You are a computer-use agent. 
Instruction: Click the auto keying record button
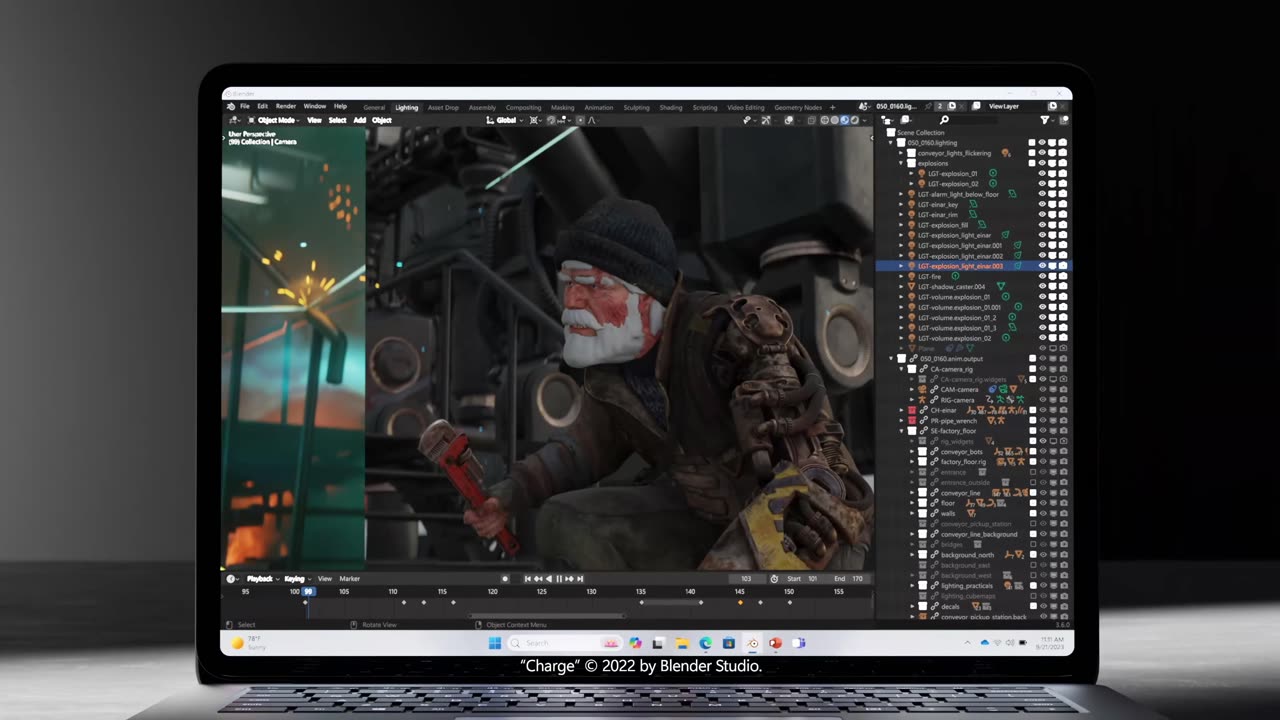(x=505, y=579)
